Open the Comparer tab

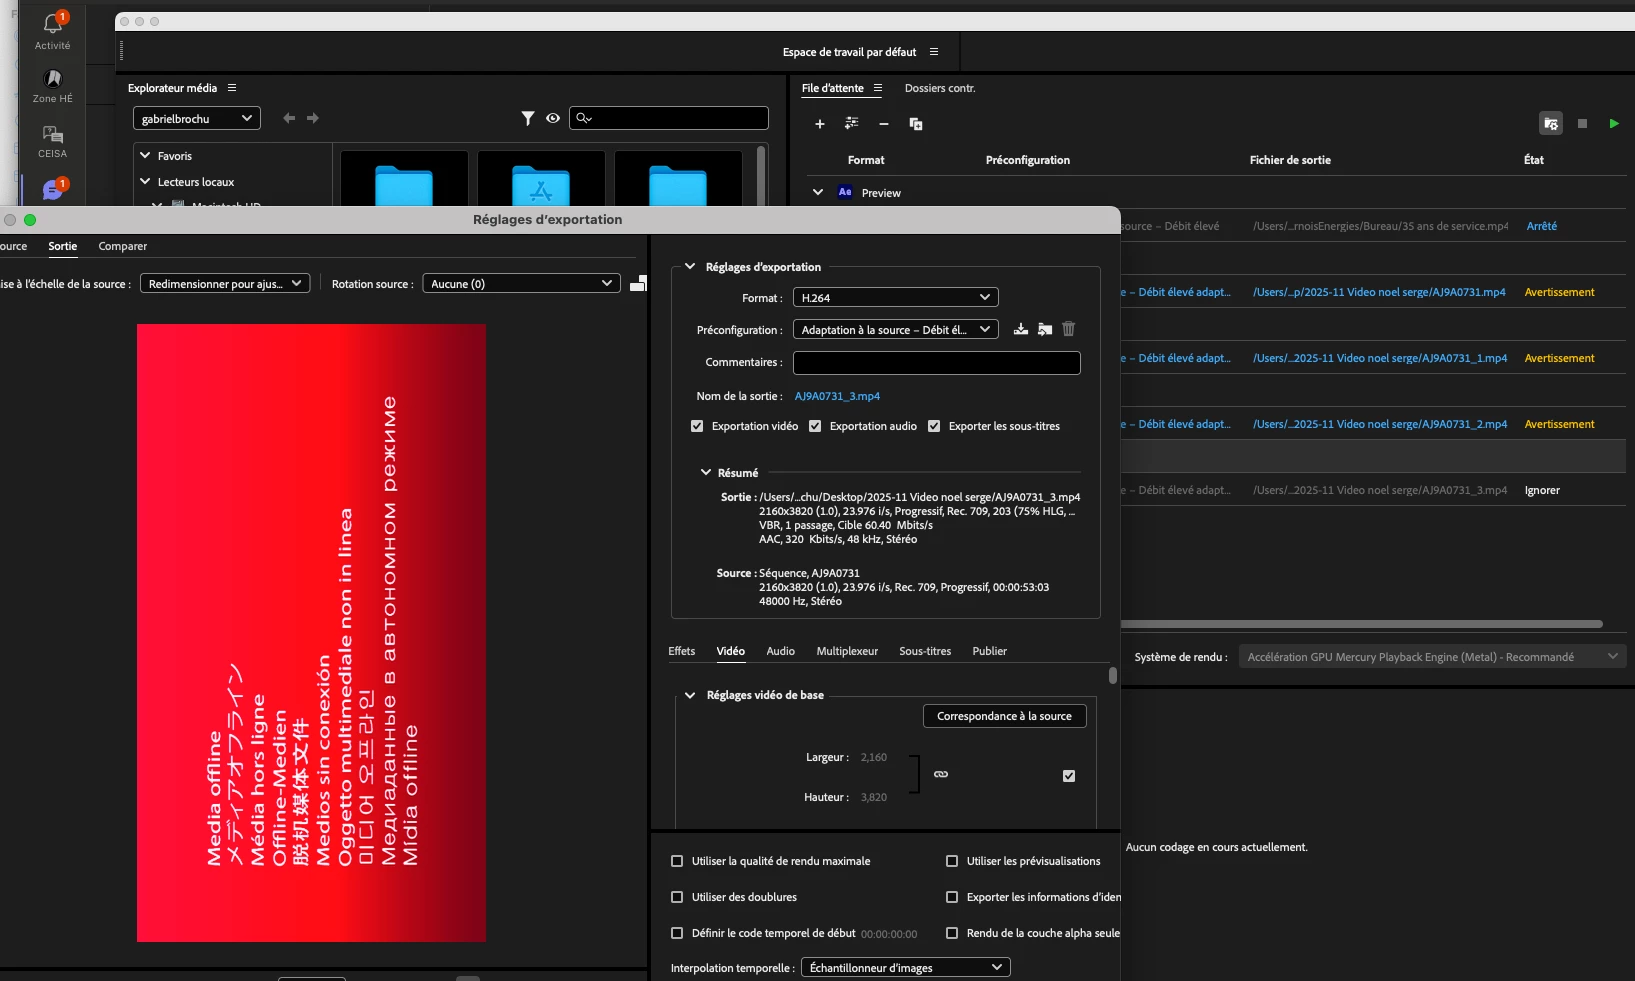tap(123, 246)
